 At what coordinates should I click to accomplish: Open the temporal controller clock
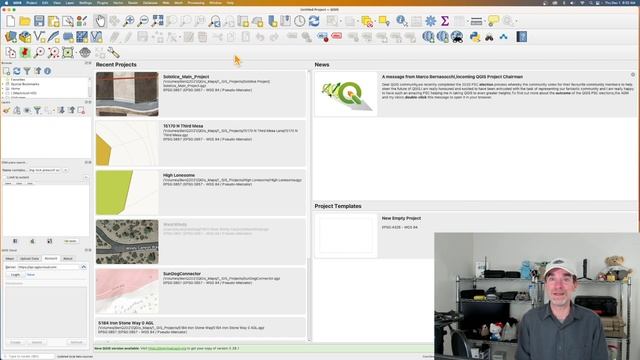[x=300, y=21]
